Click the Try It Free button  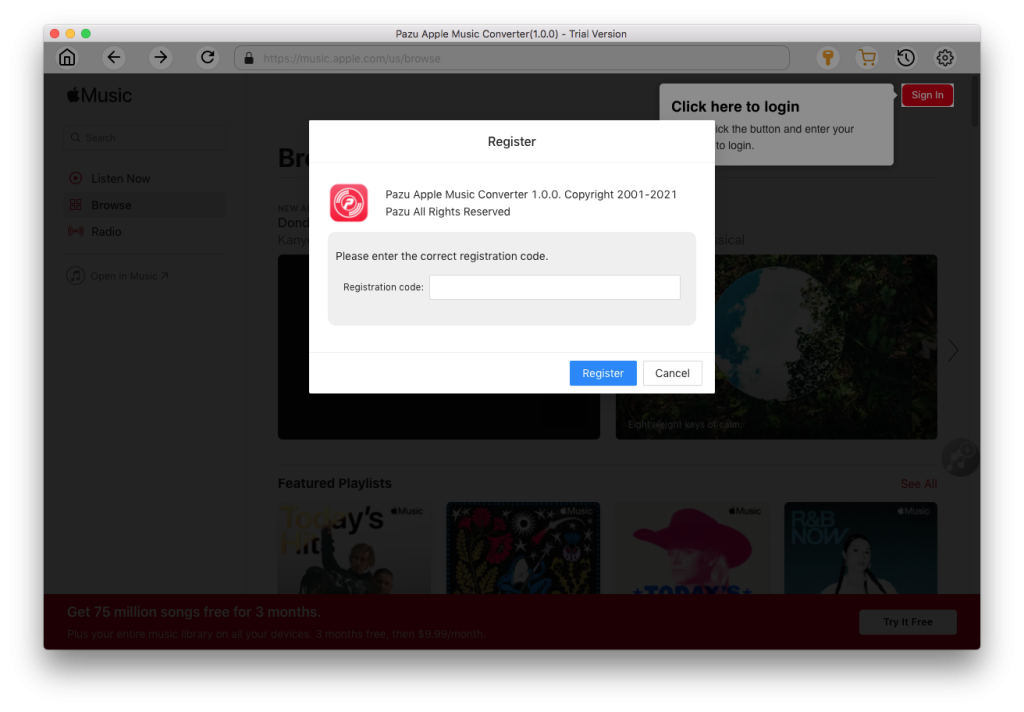coord(908,622)
